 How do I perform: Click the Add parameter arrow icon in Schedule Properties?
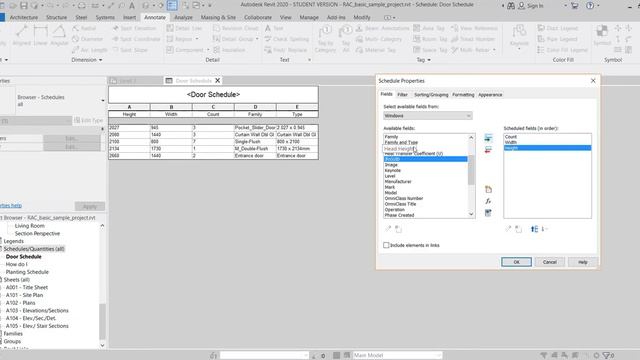click(488, 138)
